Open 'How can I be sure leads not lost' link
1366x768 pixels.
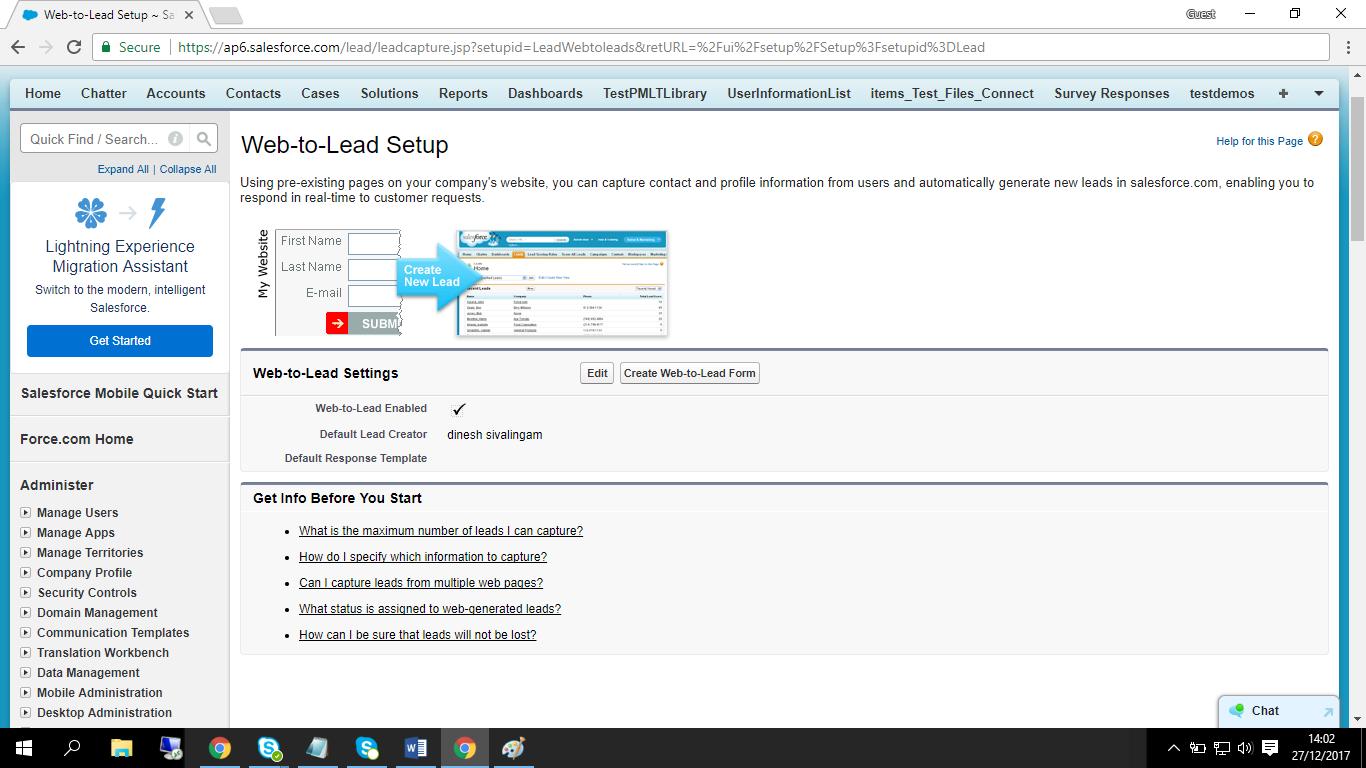418,635
